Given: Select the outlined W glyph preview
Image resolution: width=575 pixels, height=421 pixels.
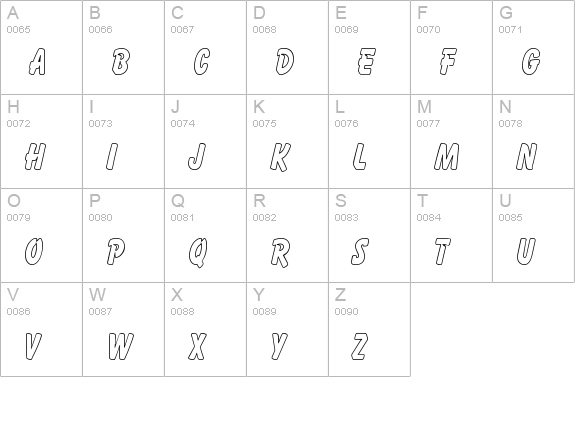Looking at the screenshot, I should click(x=121, y=346).
